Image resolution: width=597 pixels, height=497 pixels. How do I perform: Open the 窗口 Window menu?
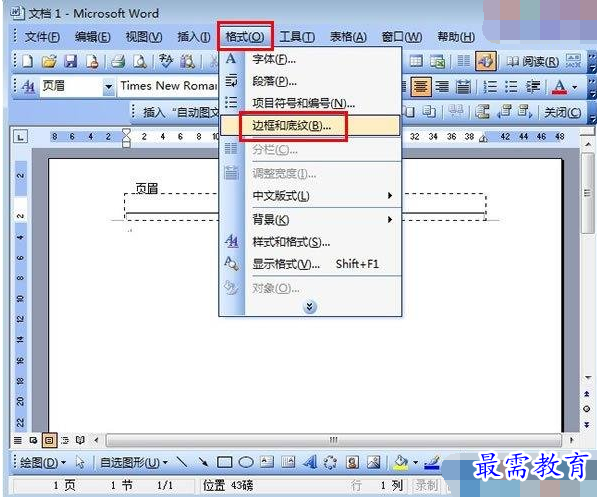pyautogui.click(x=402, y=37)
